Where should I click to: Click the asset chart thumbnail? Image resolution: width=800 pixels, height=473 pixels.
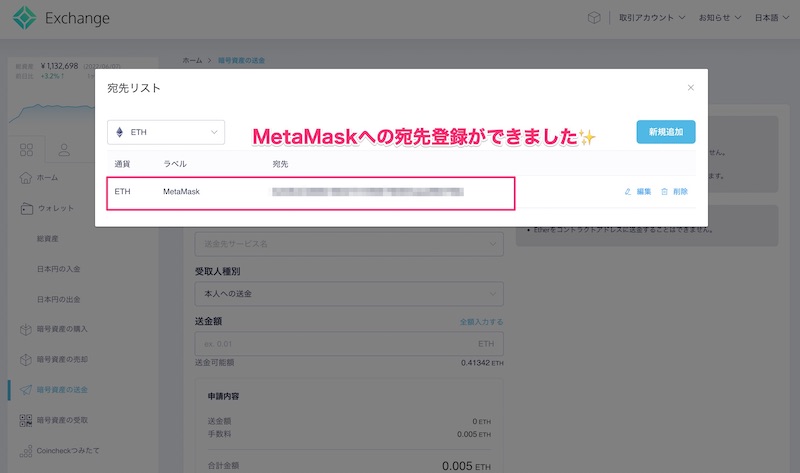tap(52, 113)
